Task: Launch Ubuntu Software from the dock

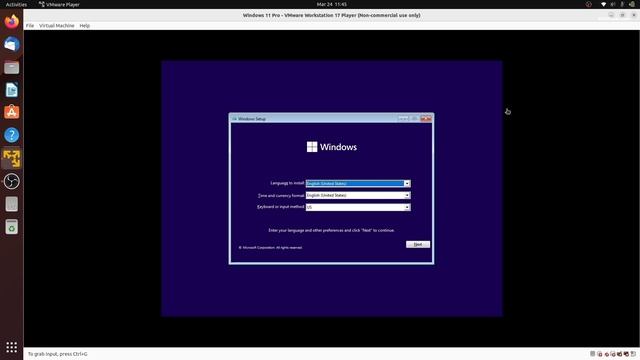Action: (x=11, y=112)
